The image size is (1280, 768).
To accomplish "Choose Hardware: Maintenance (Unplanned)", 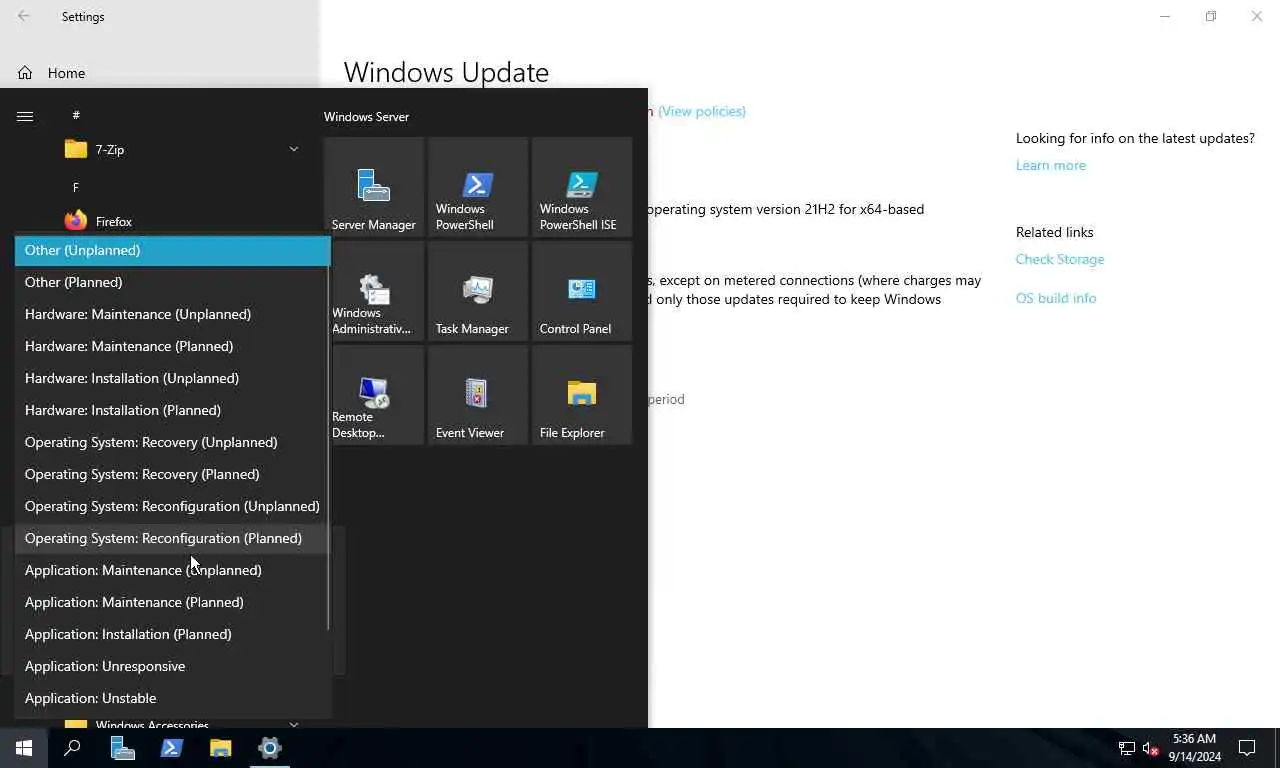I will [x=172, y=314].
